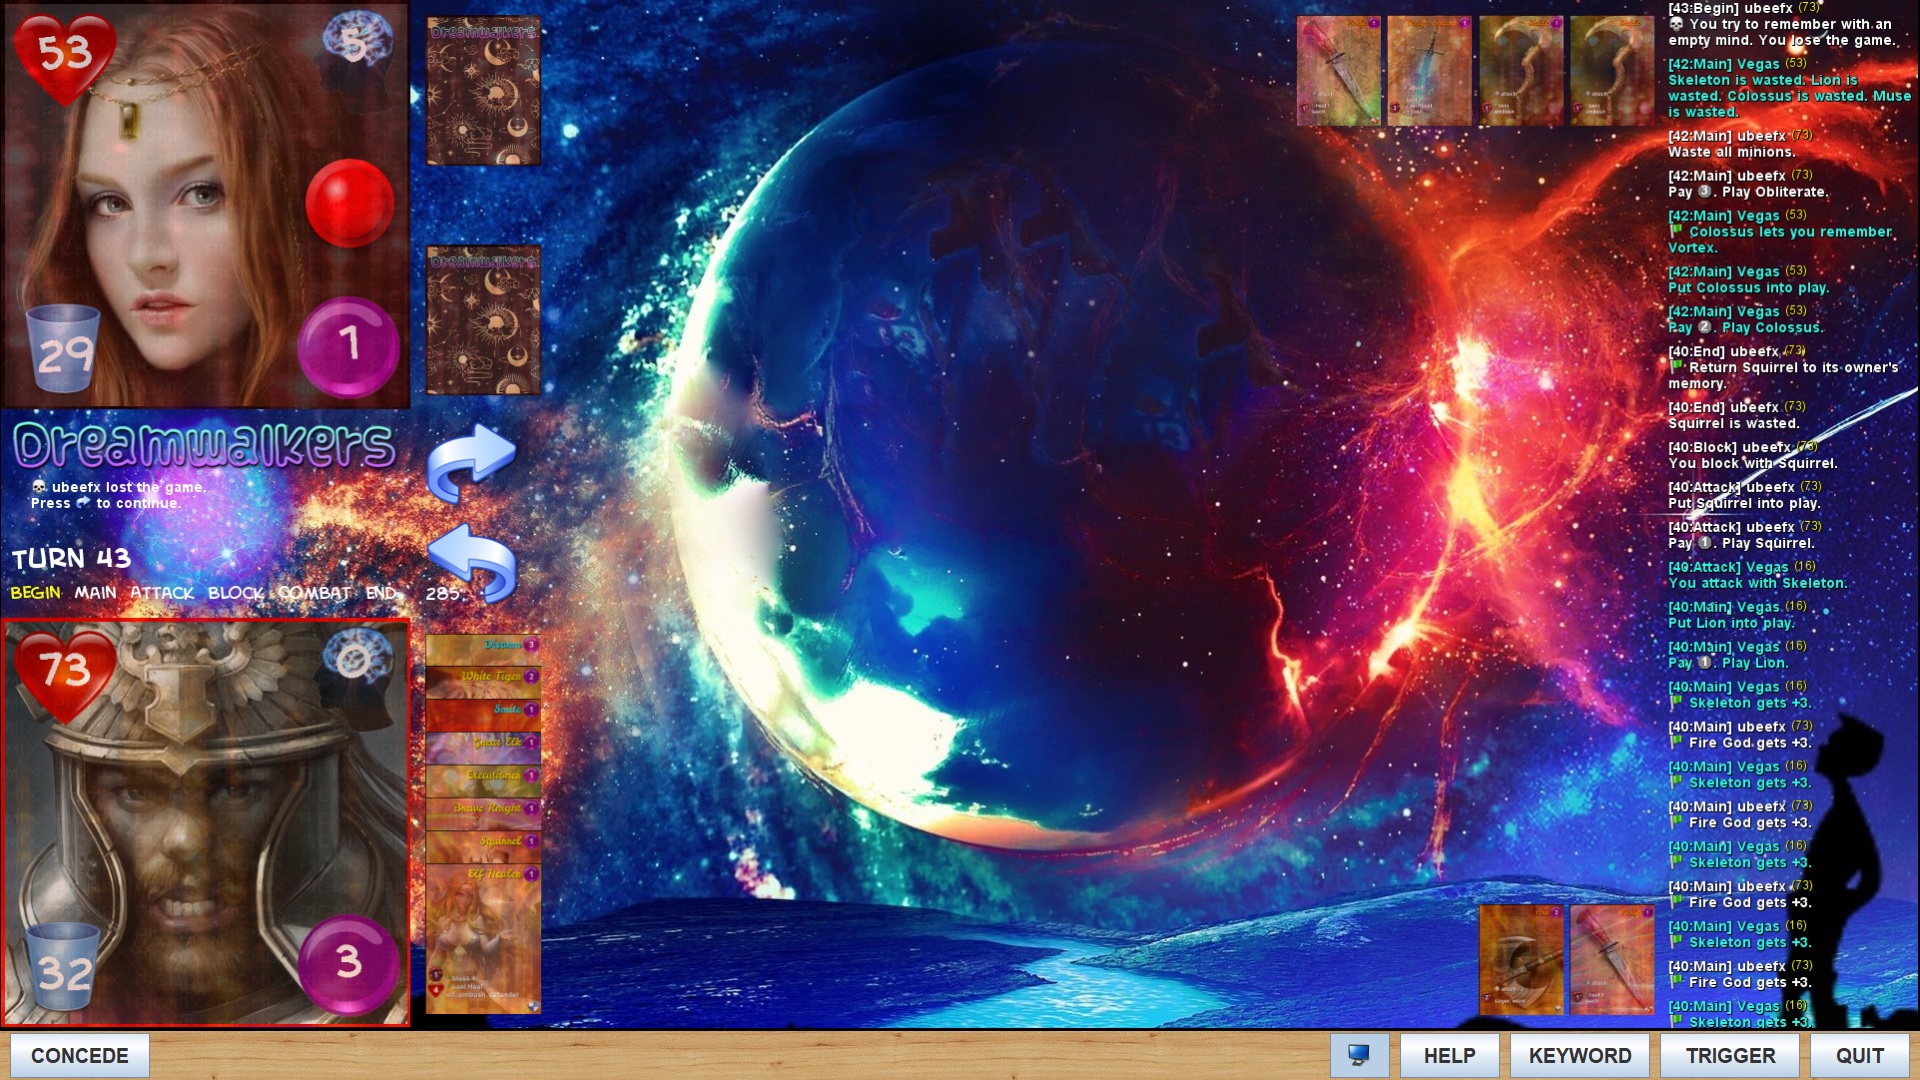Select the Disarm card in hand
This screenshot has width=1920, height=1080.
tap(483, 648)
